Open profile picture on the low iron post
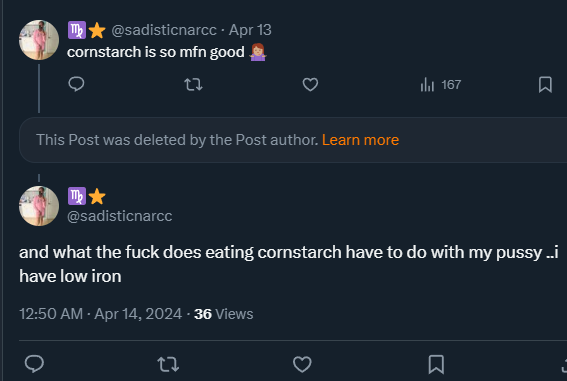Image resolution: width=567 pixels, height=381 pixels. click(39, 206)
